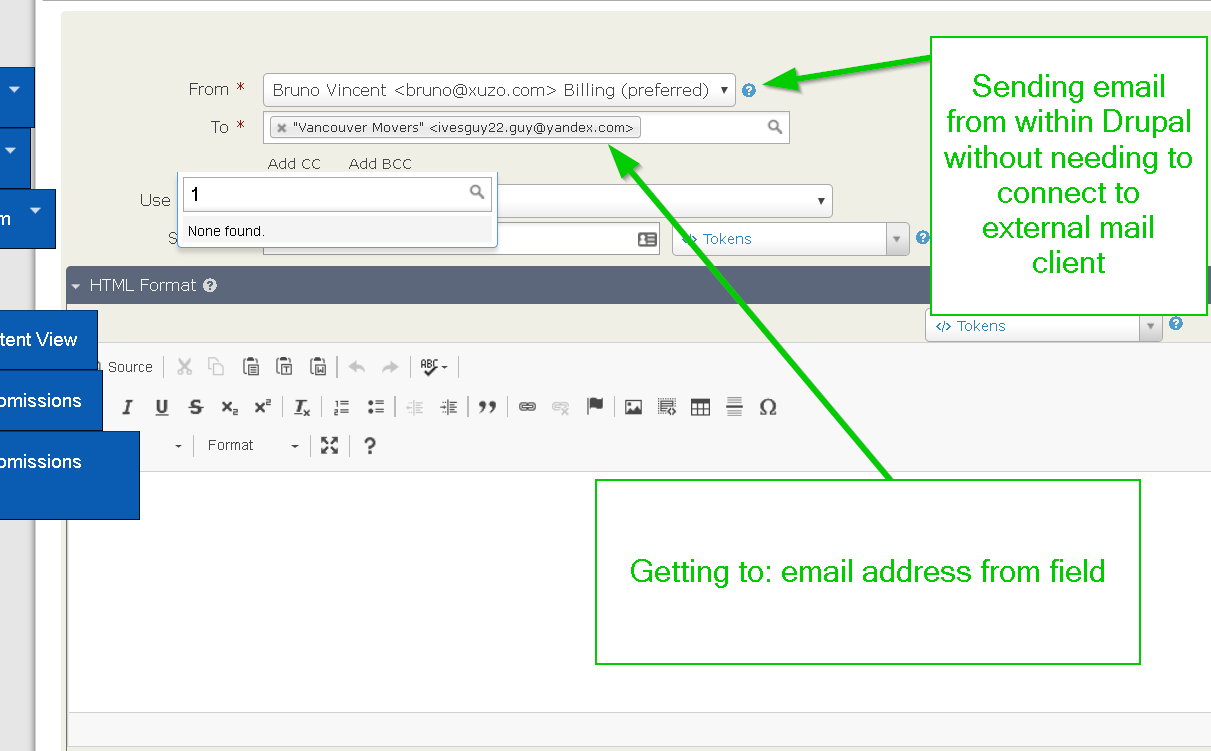Screen dimensions: 1211x751
Task: Click the help icon next to Subject Tokens
Action: 923,238
